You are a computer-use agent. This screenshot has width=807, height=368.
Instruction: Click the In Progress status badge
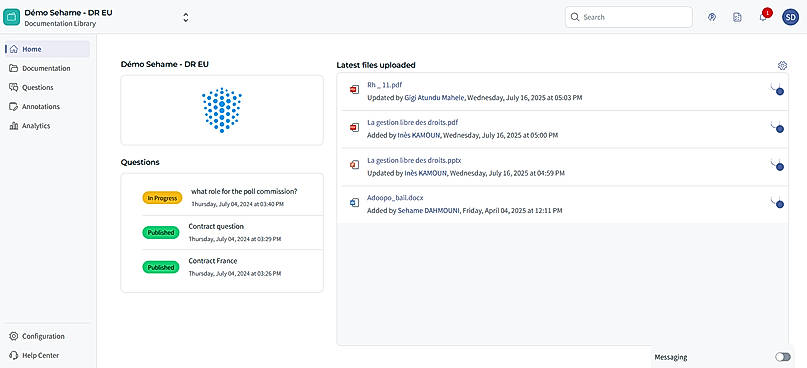click(162, 198)
